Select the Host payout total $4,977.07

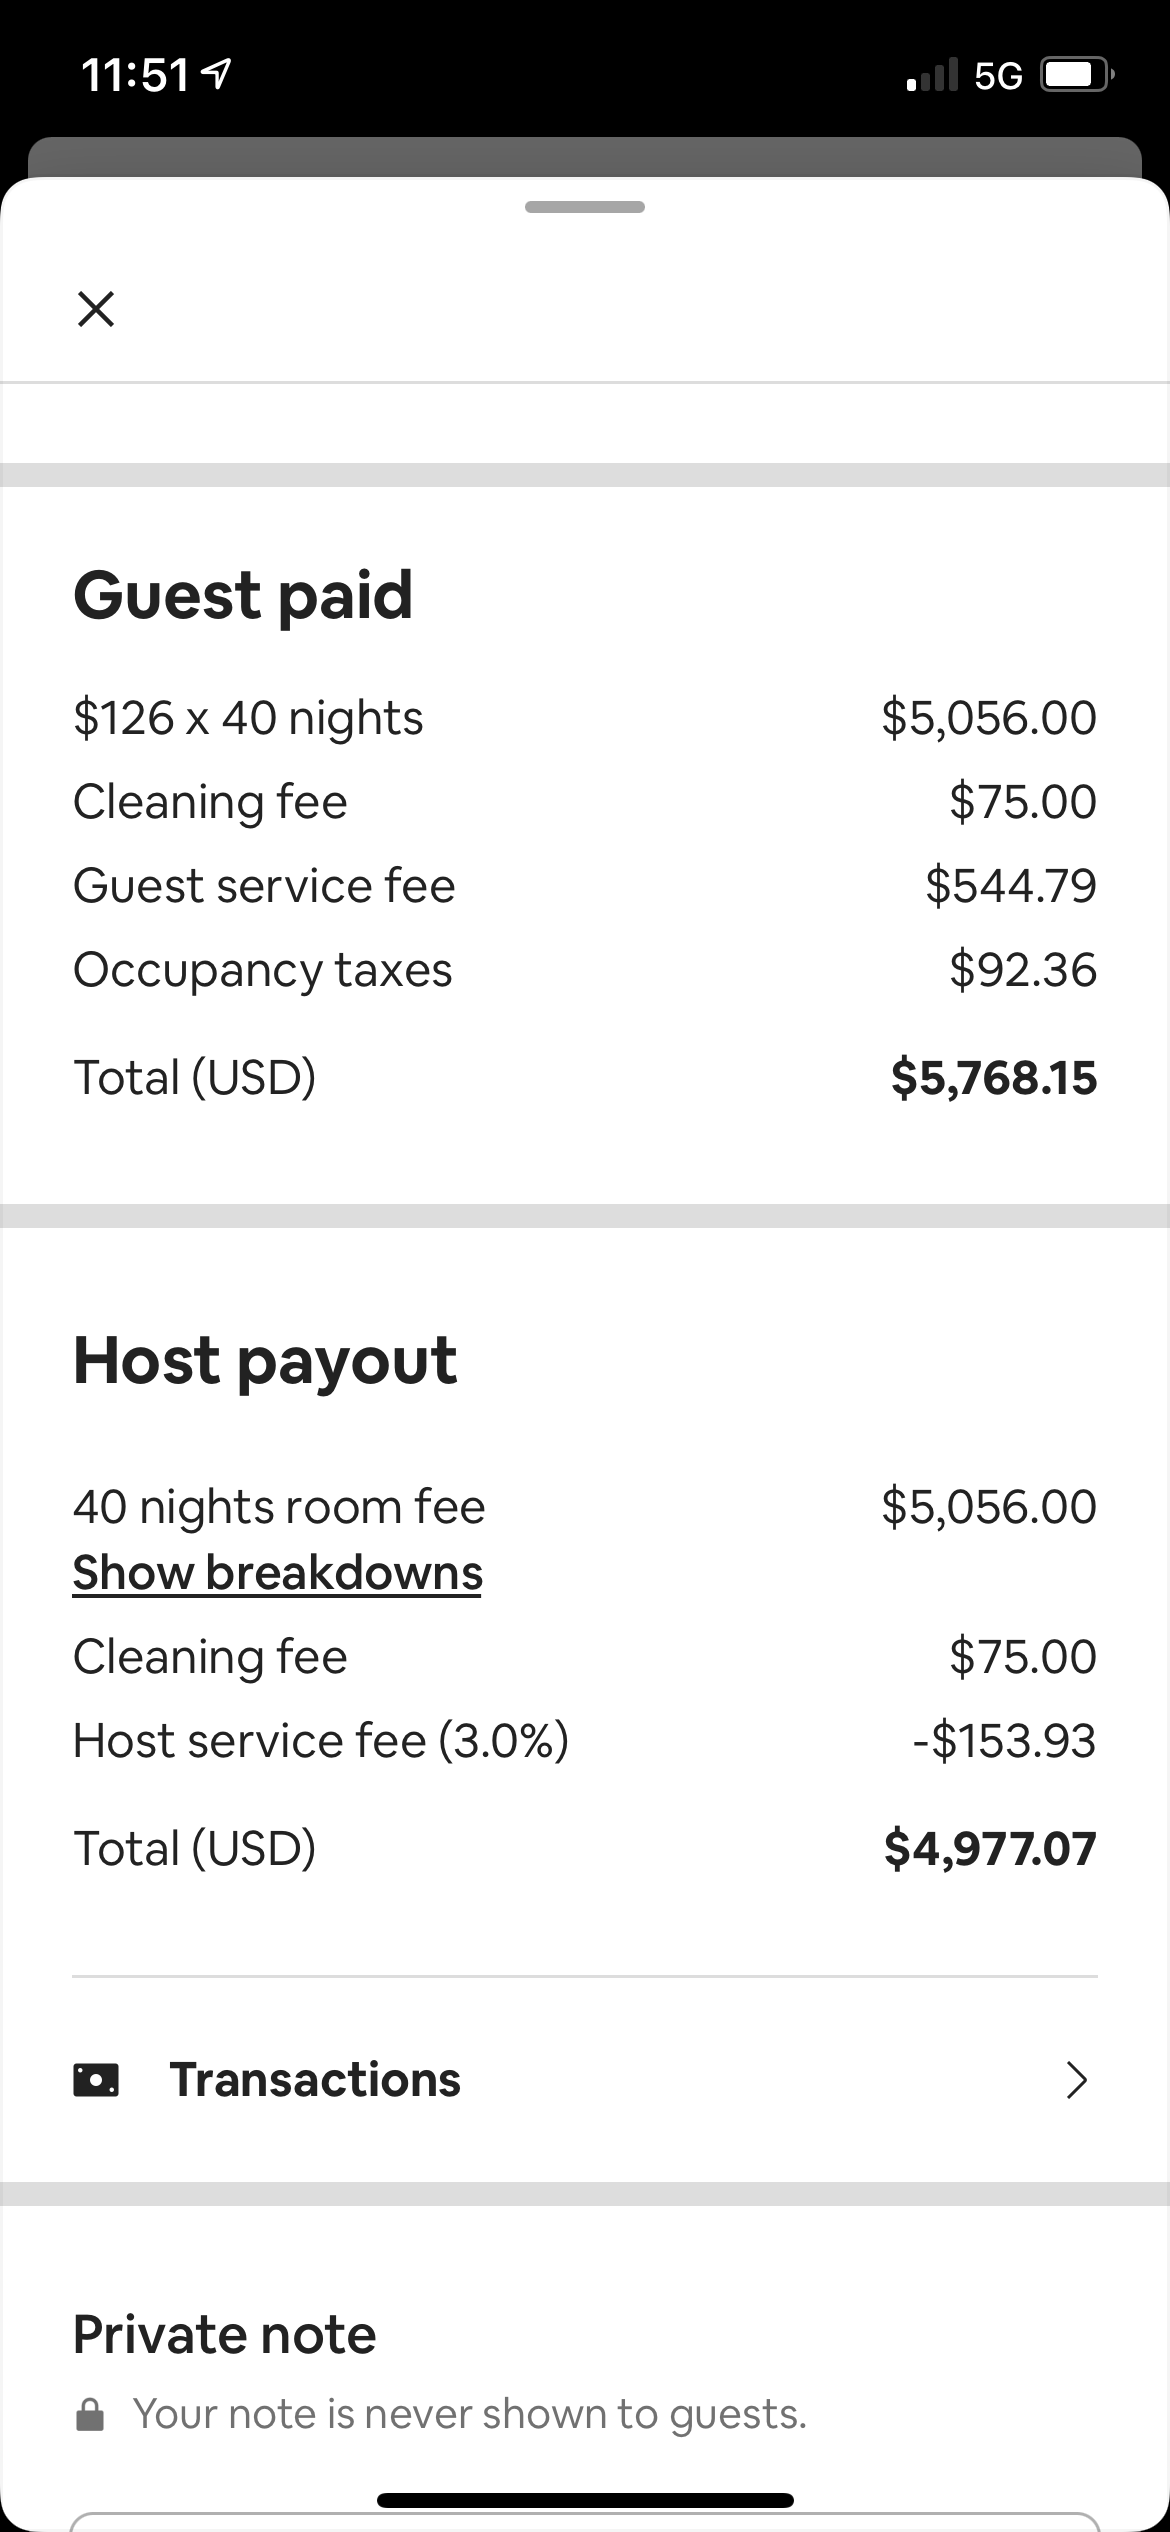[990, 1848]
